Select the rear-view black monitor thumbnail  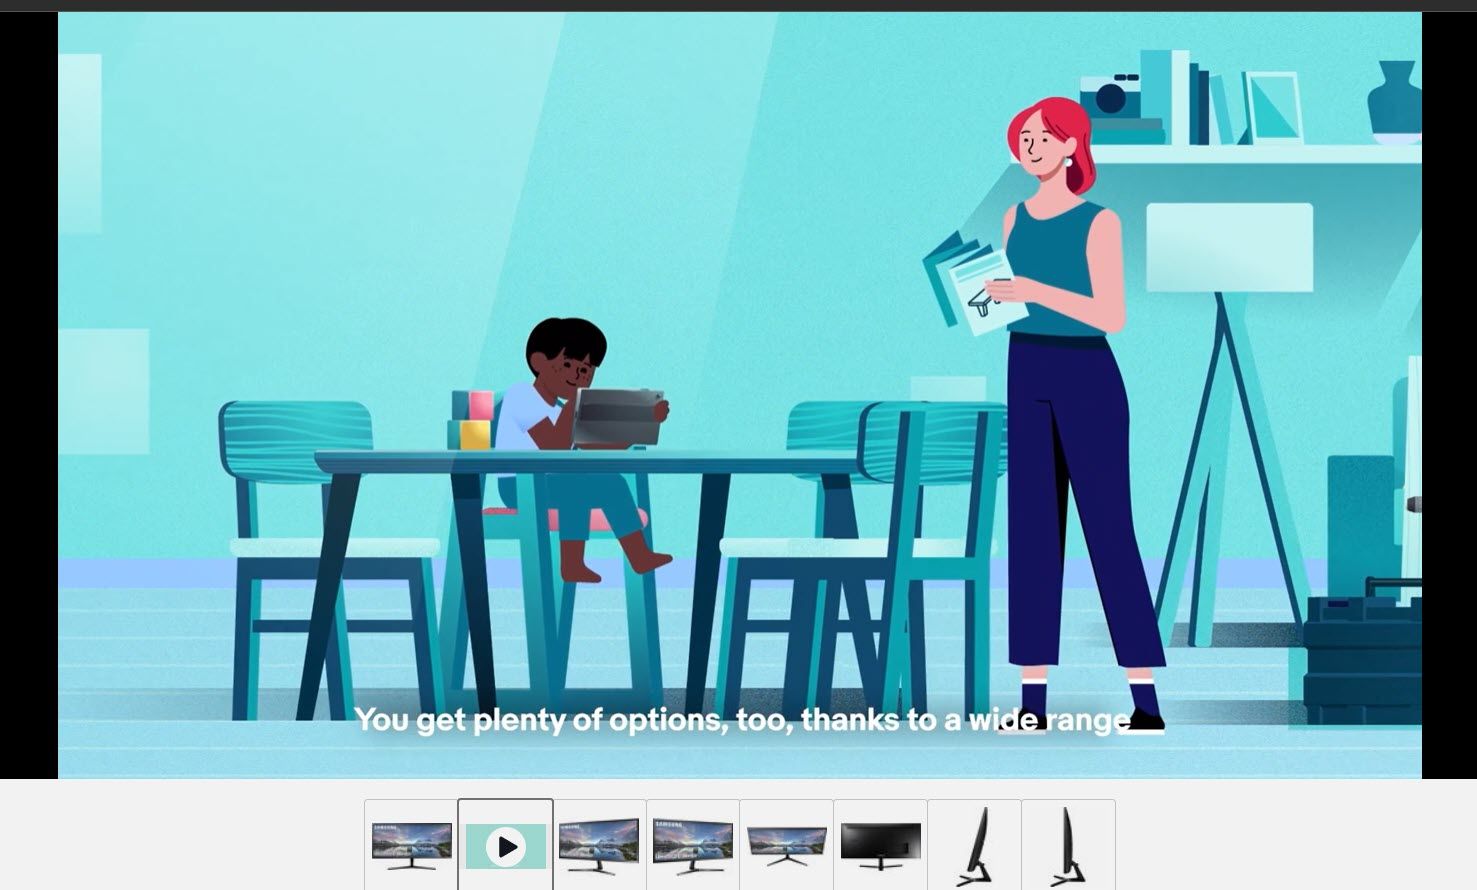coord(880,845)
